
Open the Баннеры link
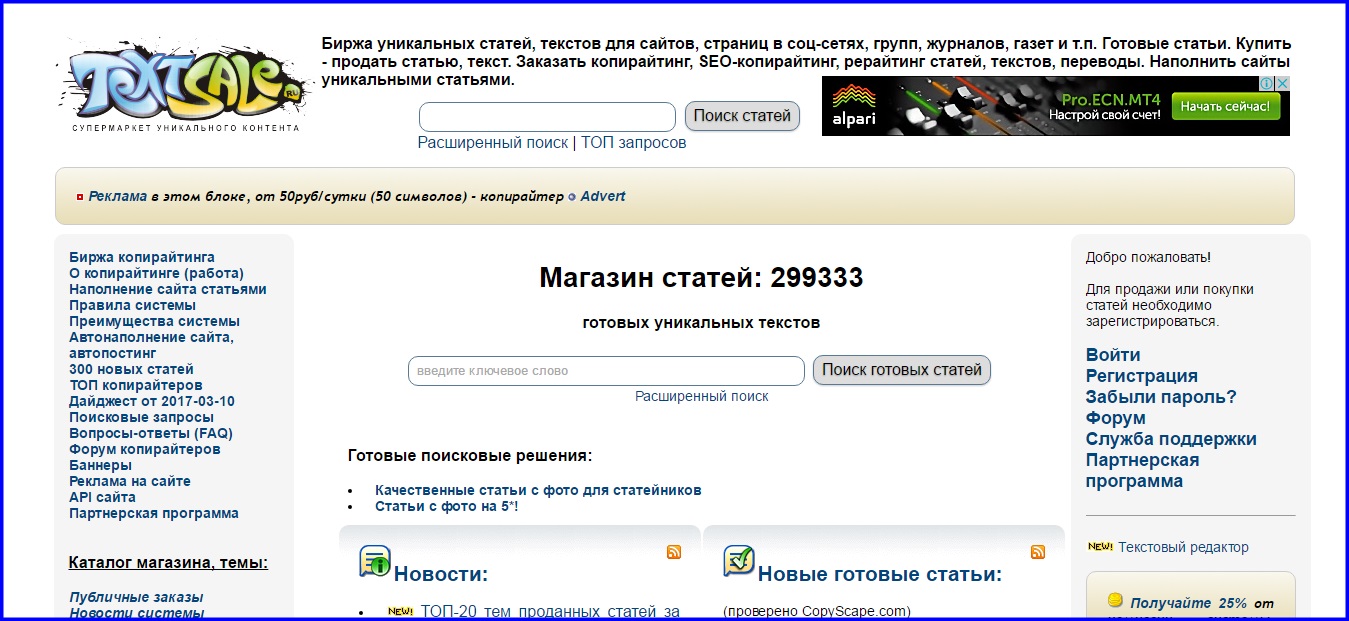(x=101, y=465)
